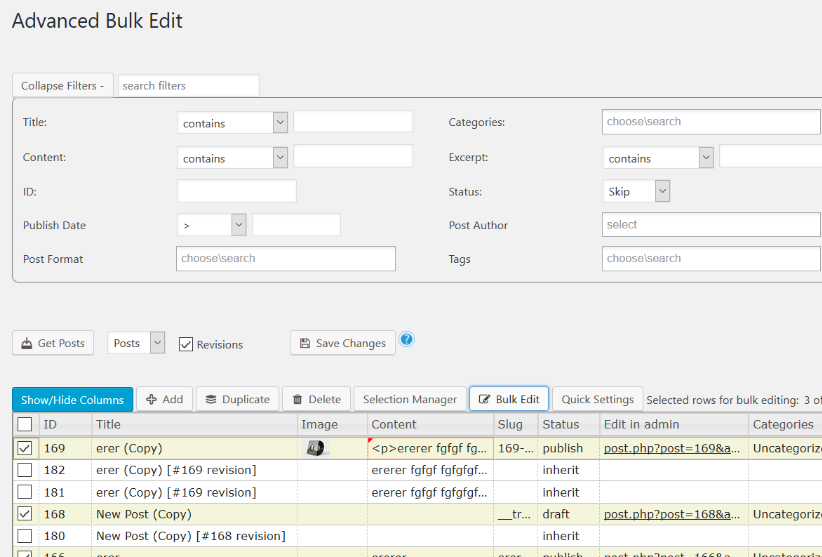
Task: Click the image thumbnail in row 169
Action: (x=316, y=448)
